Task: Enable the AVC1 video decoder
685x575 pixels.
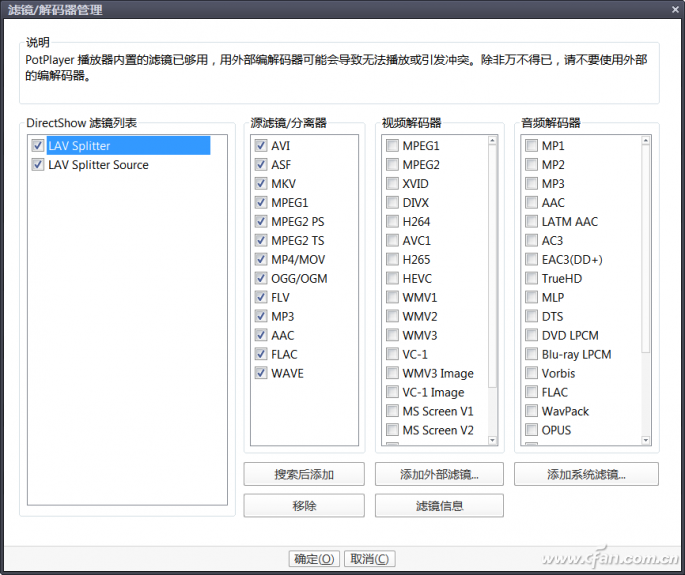Action: [x=392, y=240]
